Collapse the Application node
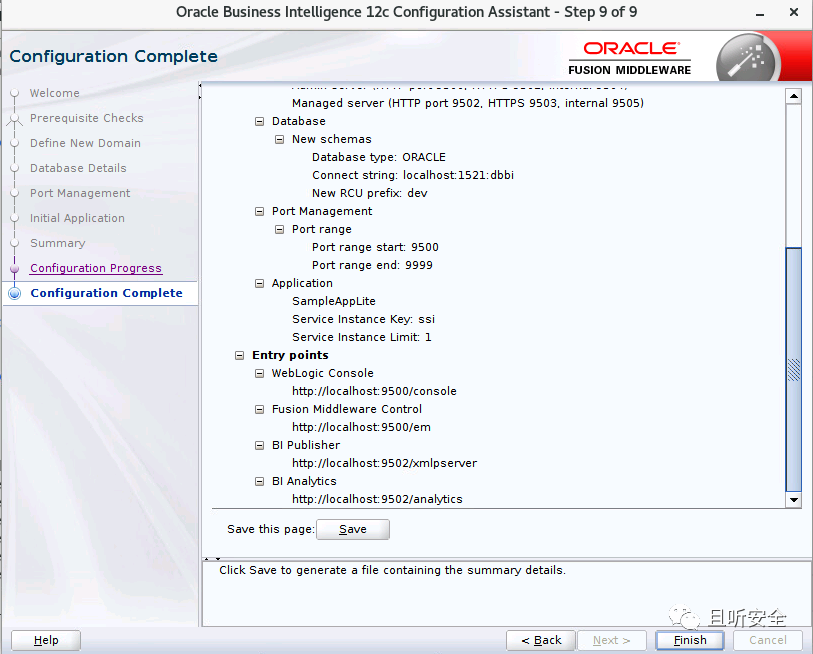This screenshot has height=654, width=813. [x=259, y=284]
